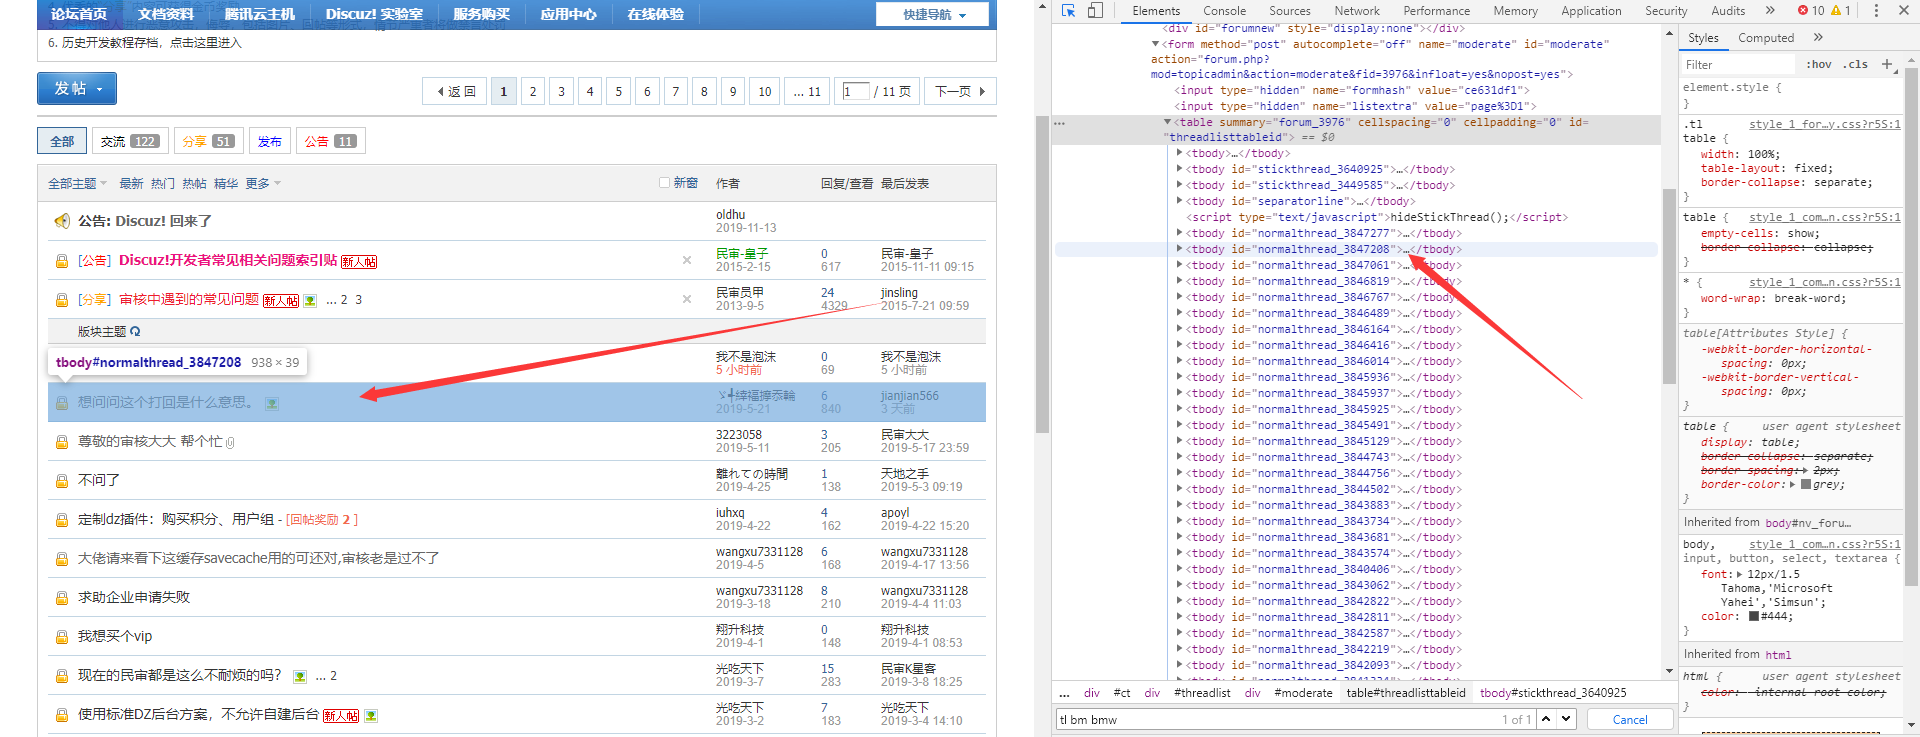Image resolution: width=1920 pixels, height=737 pixels.
Task: Show more DevTools panel tabs after Audits
Action: (1770, 10)
